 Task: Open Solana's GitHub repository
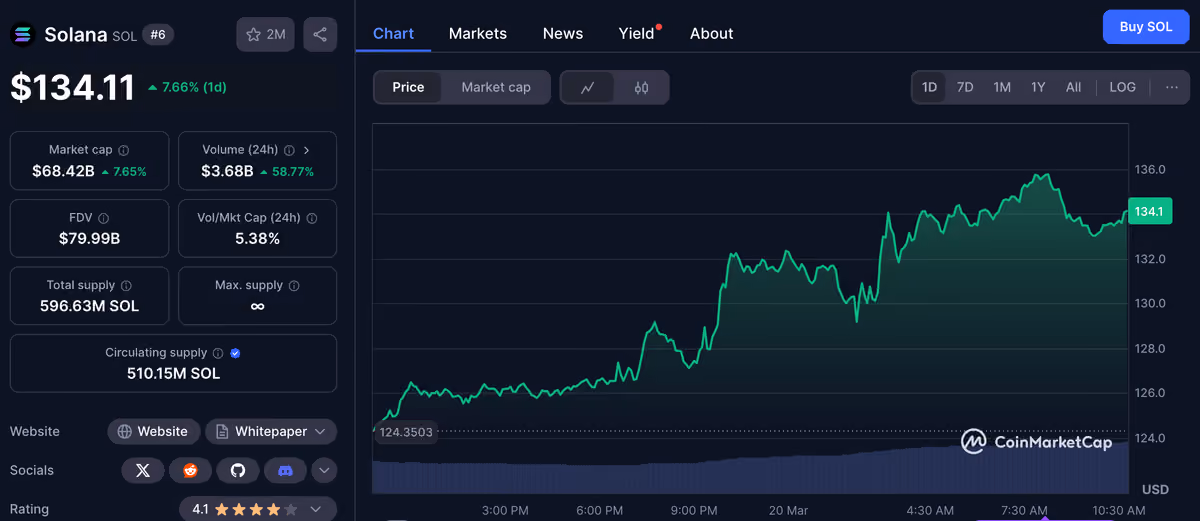pyautogui.click(x=237, y=470)
